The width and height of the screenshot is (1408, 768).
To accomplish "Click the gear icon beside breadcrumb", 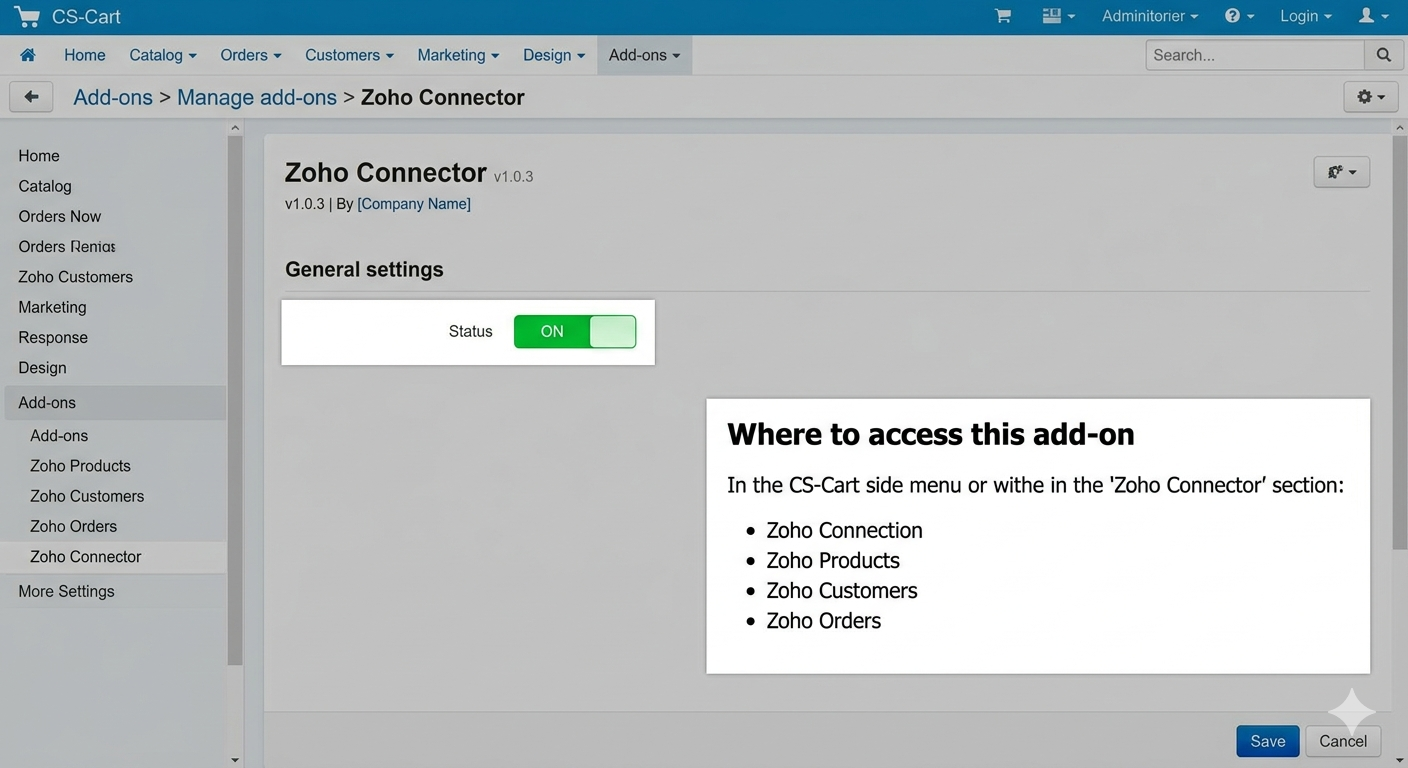I will [x=1370, y=97].
